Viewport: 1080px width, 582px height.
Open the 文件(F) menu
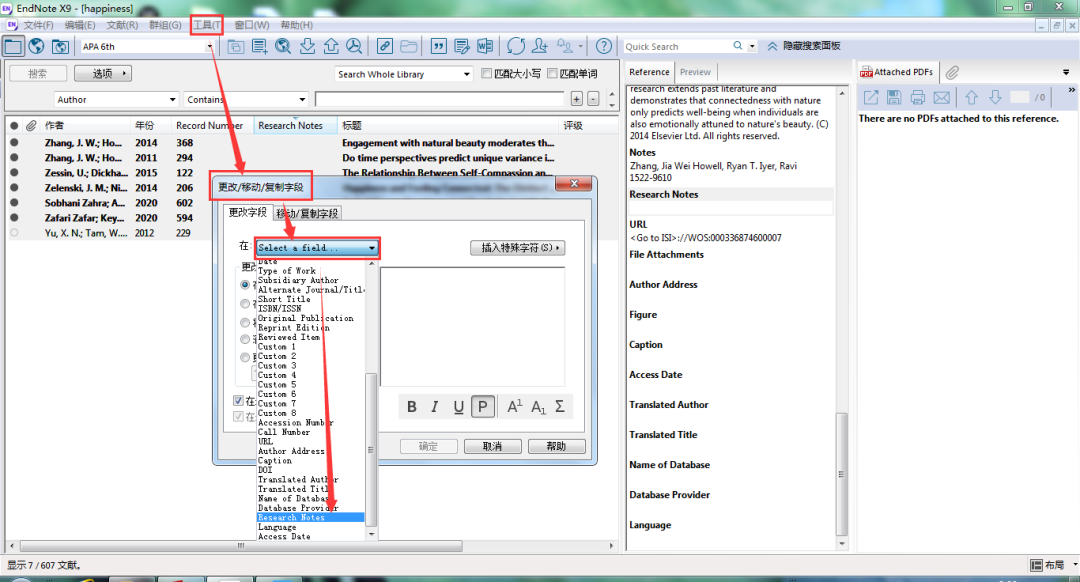pos(38,25)
